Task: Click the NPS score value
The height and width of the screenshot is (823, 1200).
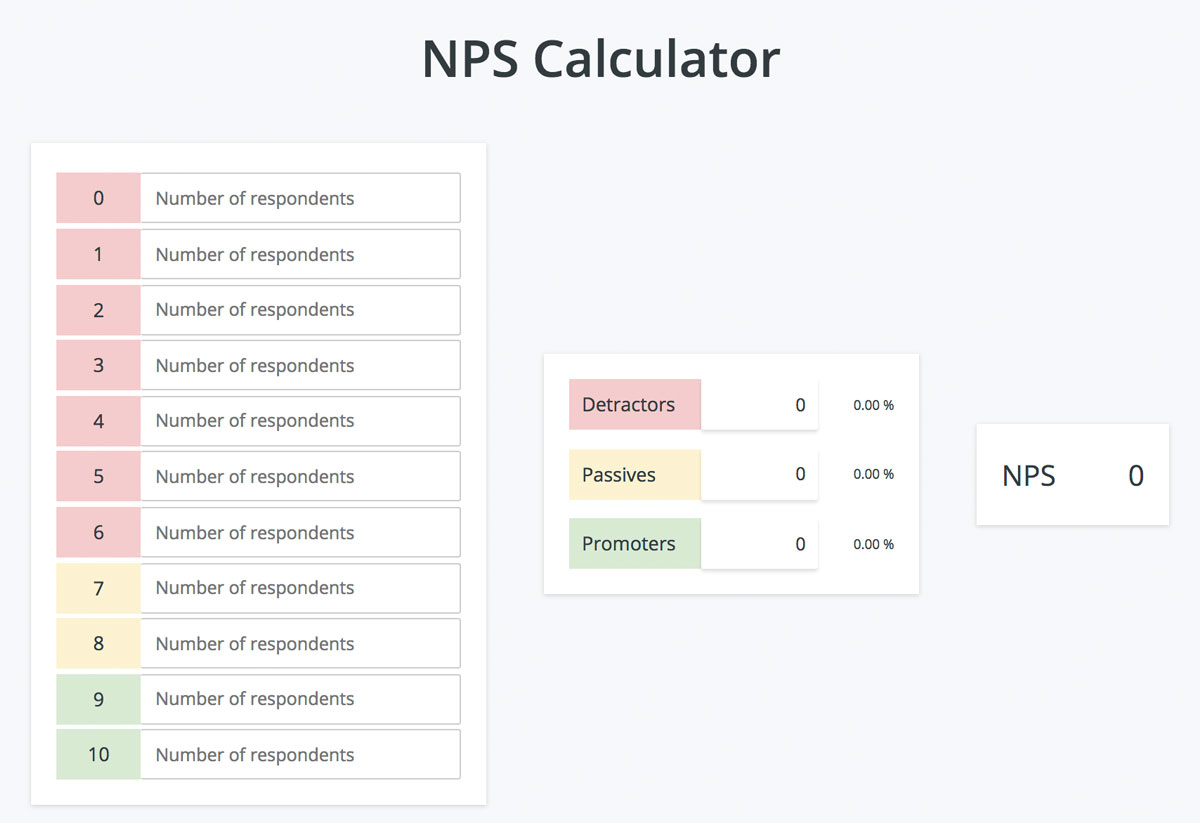Action: click(1135, 476)
